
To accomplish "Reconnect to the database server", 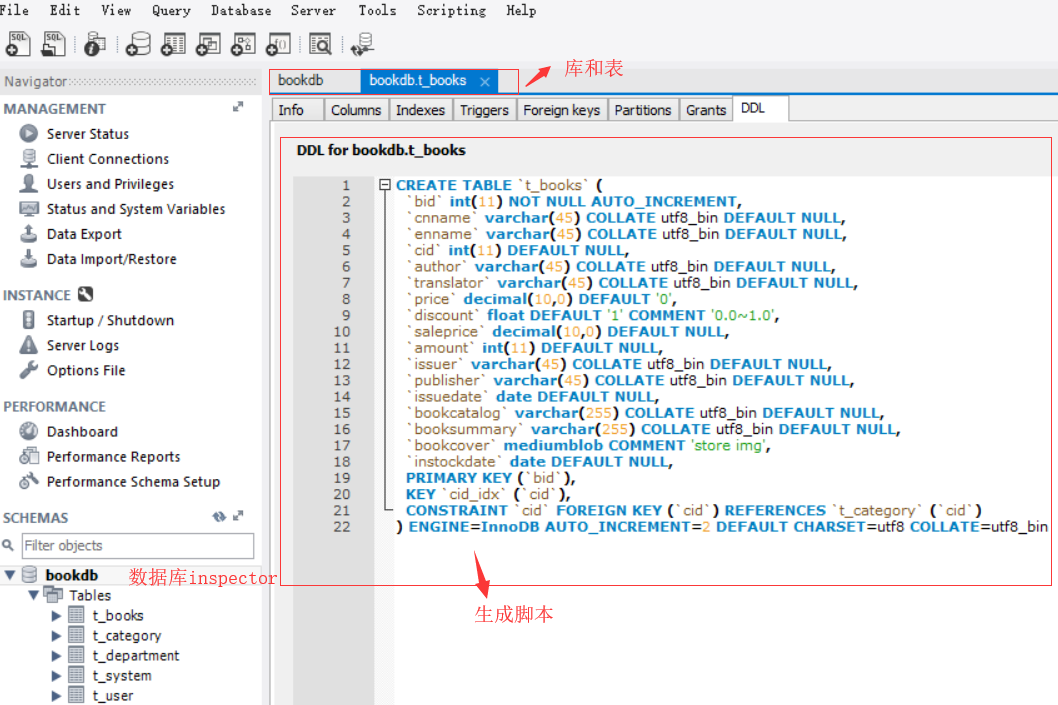I will pos(361,44).
